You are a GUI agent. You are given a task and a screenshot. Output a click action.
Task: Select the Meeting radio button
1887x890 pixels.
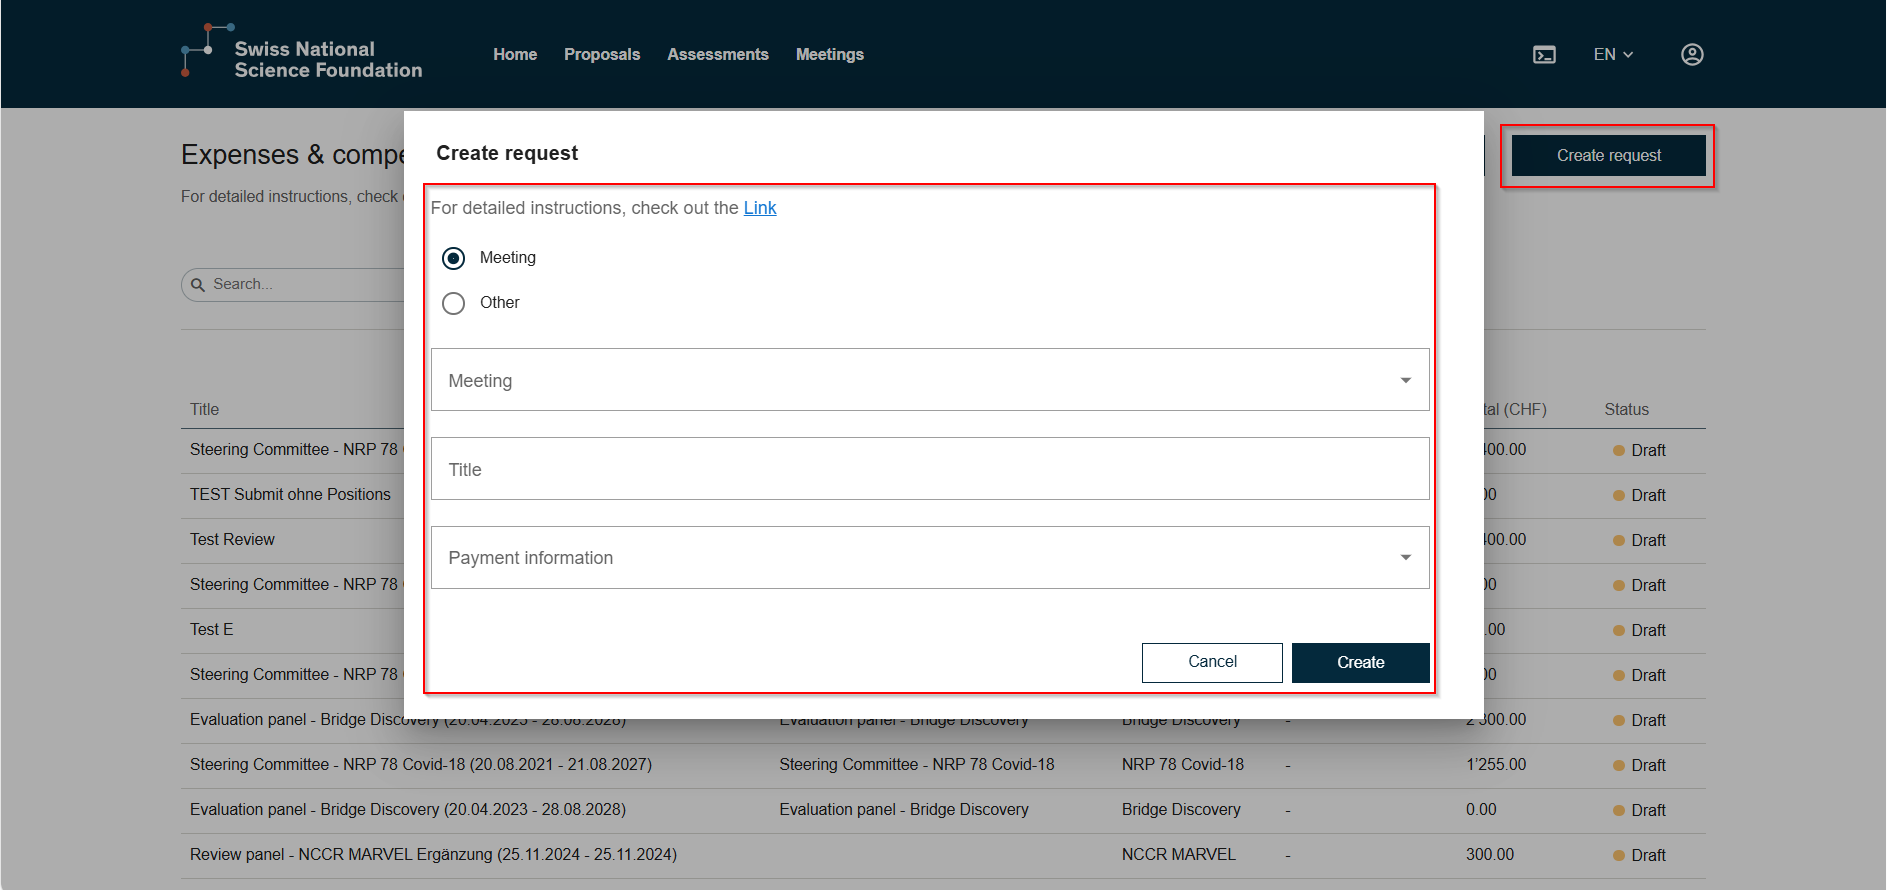click(x=454, y=258)
